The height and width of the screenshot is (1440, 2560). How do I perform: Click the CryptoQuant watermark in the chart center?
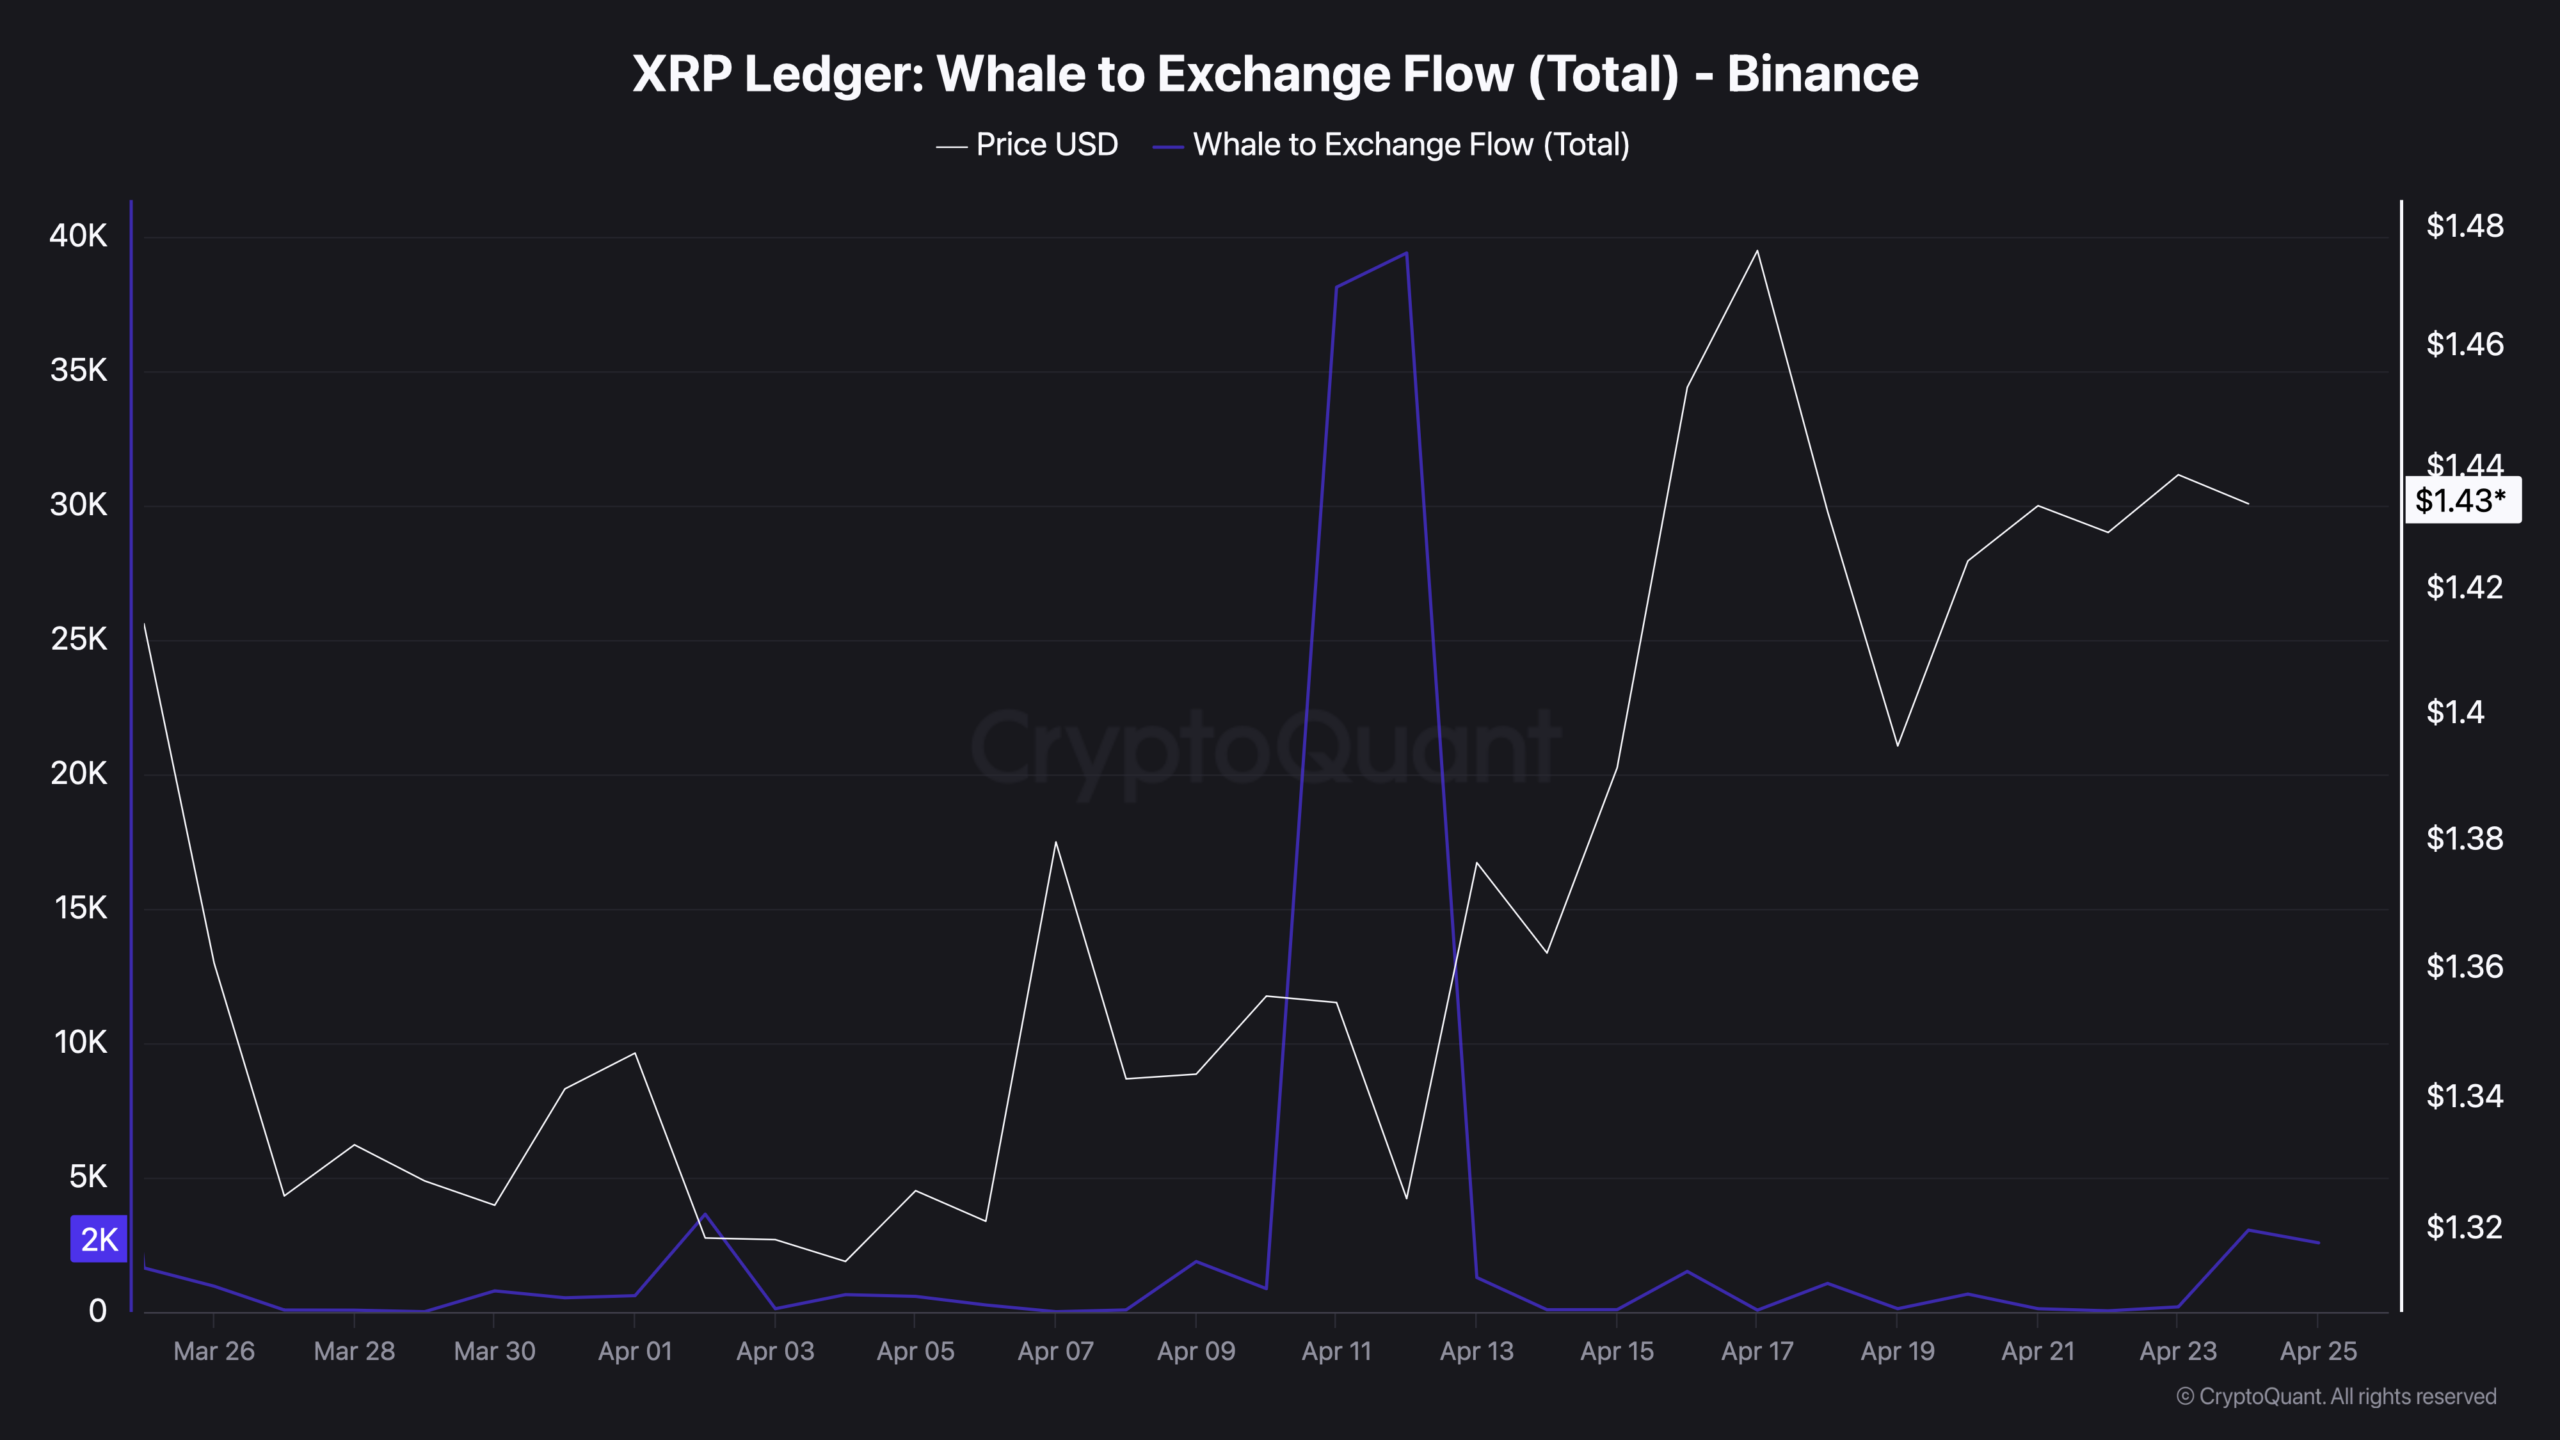pyautogui.click(x=1265, y=747)
